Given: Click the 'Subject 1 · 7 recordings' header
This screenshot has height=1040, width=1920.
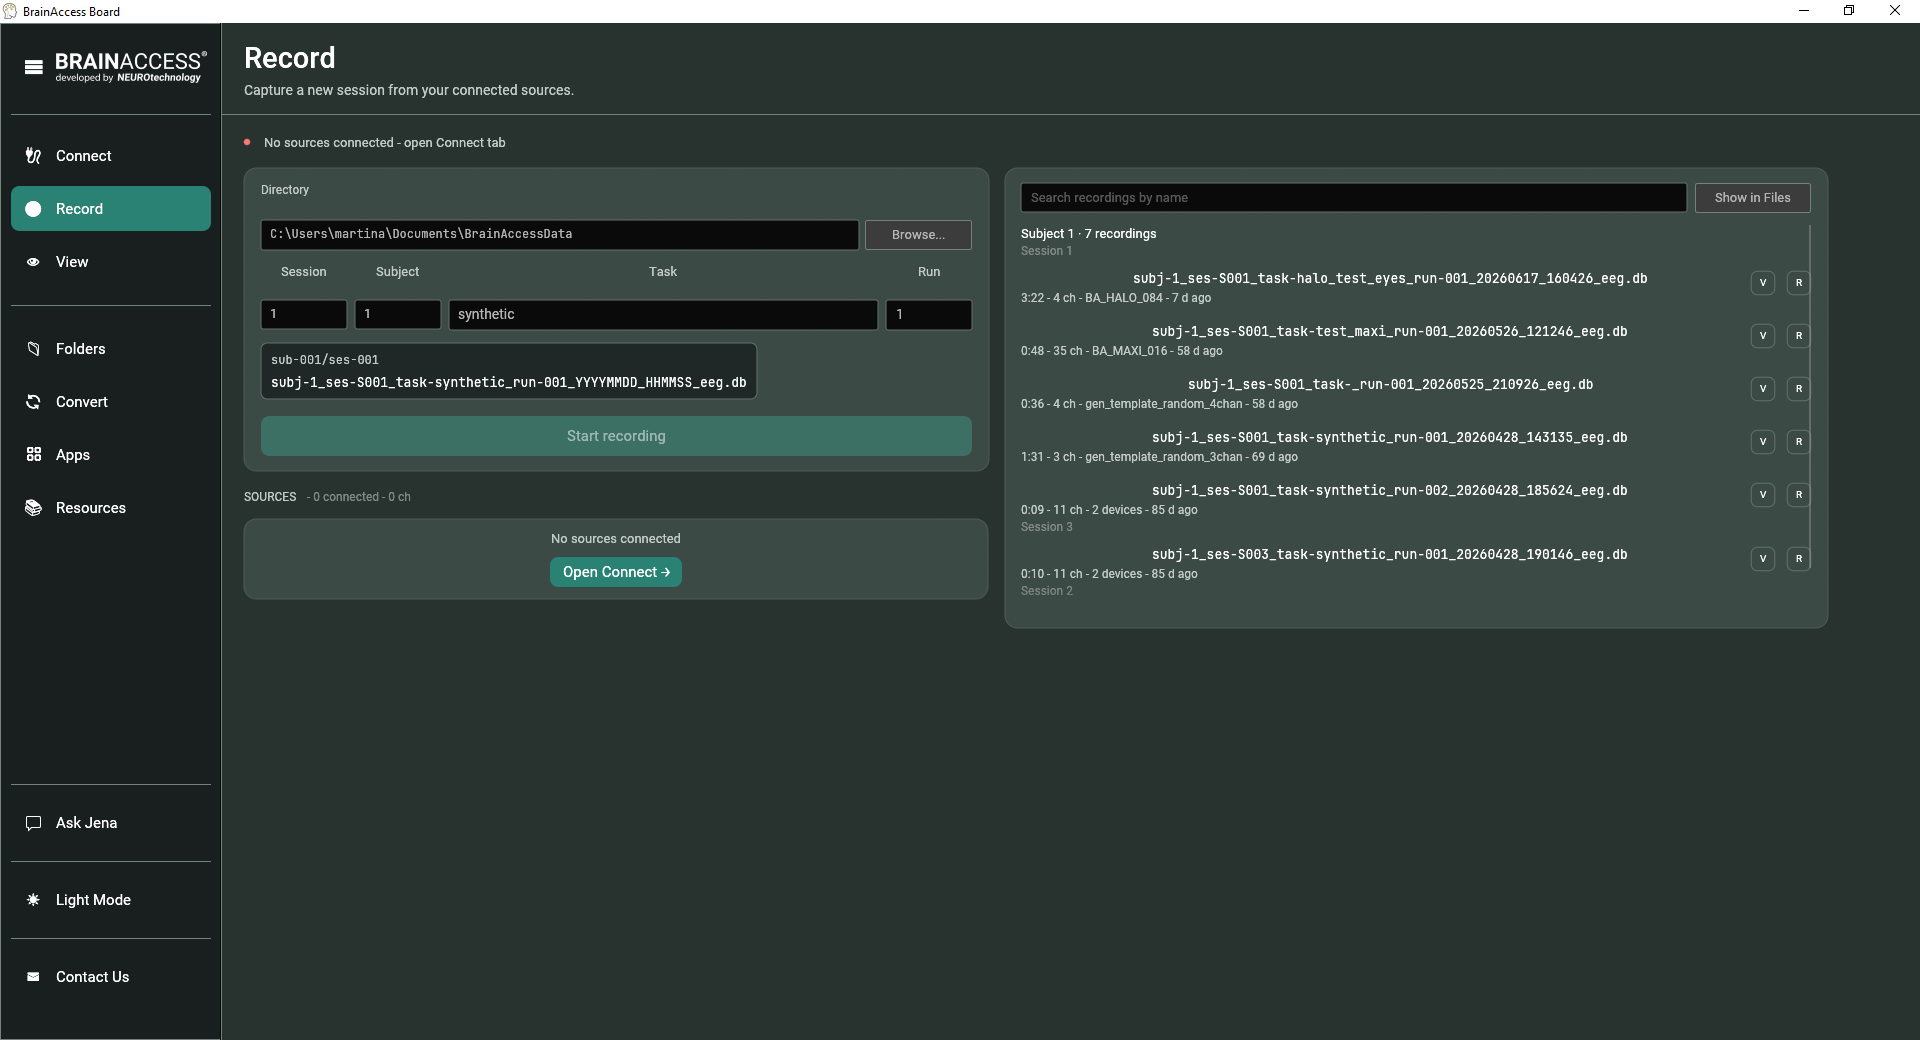Looking at the screenshot, I should pyautogui.click(x=1088, y=234).
